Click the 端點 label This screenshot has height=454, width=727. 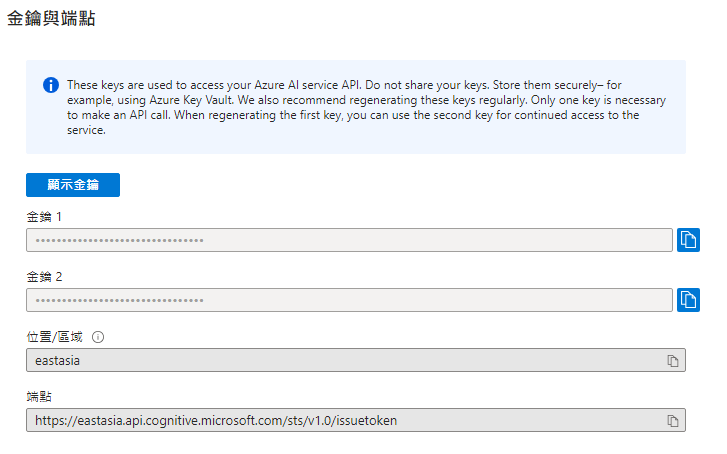point(39,397)
